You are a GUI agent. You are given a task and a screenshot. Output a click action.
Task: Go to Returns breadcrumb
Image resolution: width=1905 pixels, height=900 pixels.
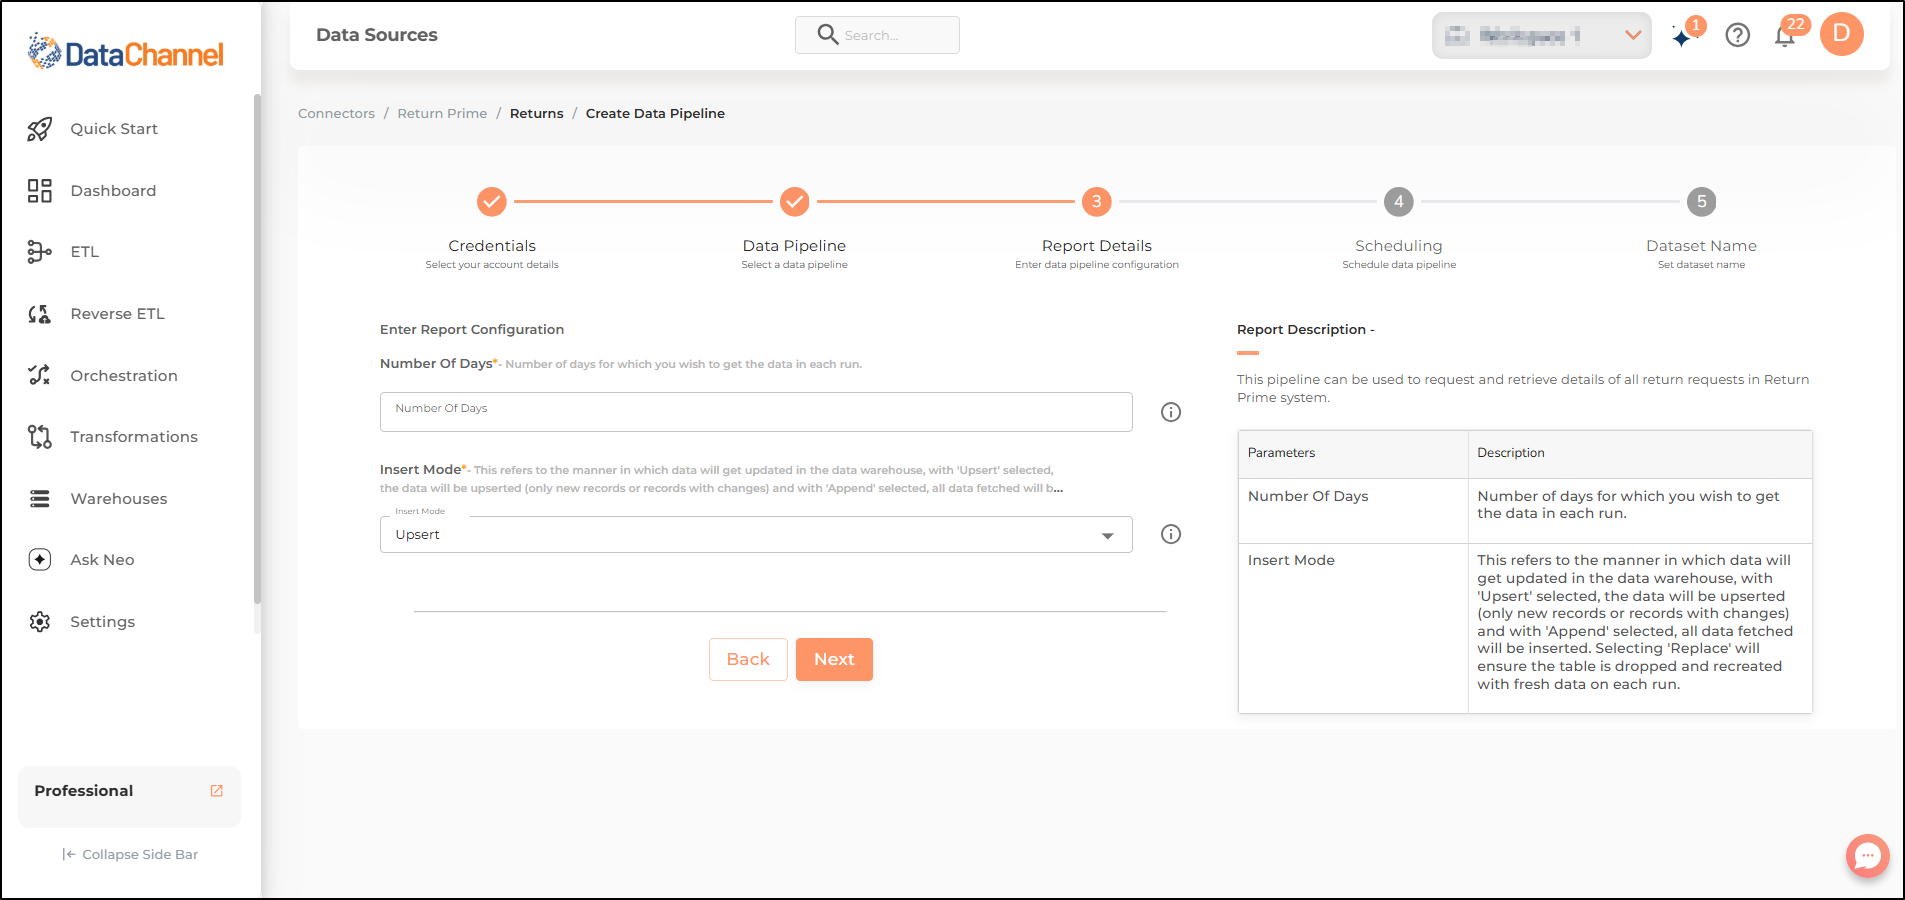pyautogui.click(x=537, y=114)
